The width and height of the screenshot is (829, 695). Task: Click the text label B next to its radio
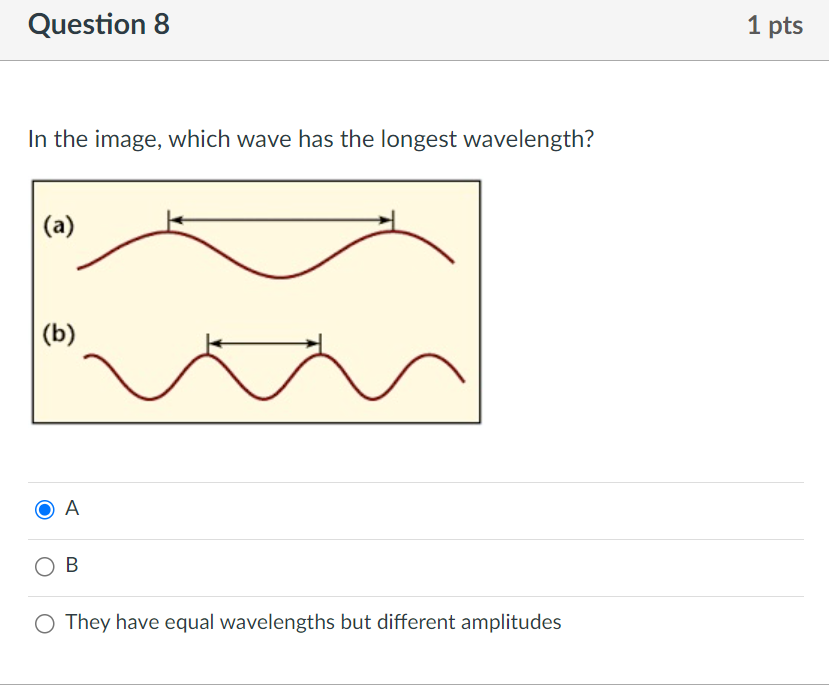[x=71, y=565]
